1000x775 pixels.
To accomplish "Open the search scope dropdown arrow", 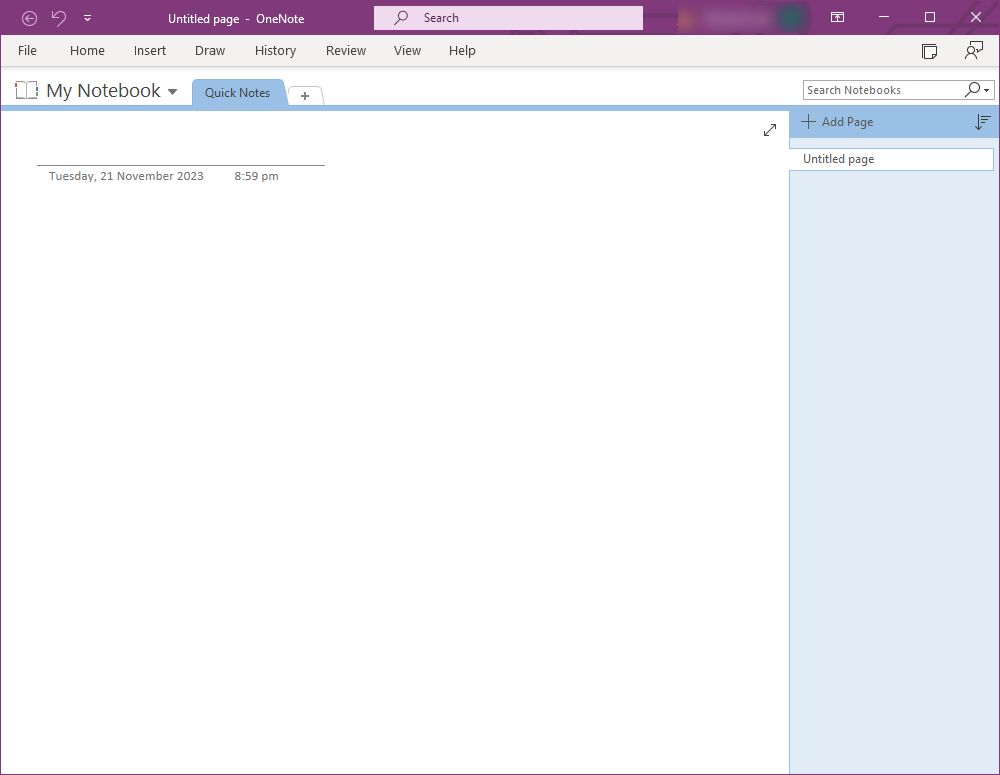I will coord(987,90).
